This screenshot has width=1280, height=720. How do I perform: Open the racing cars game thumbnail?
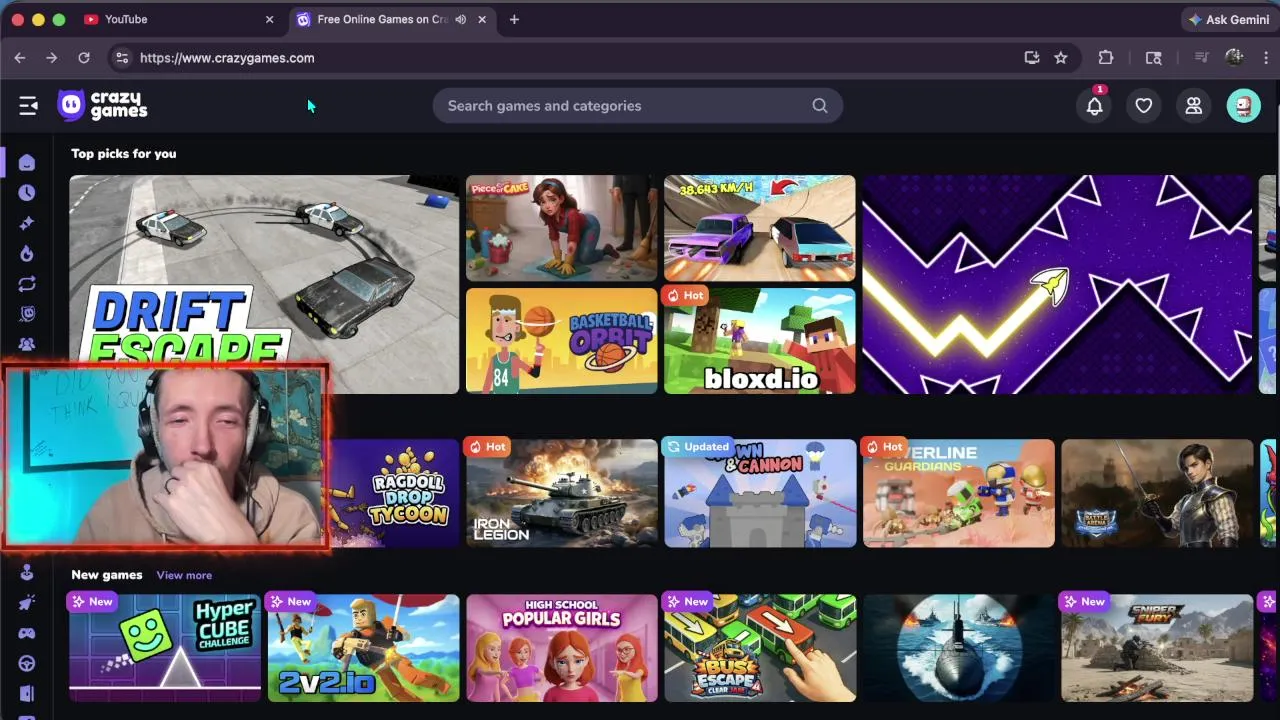tap(760, 228)
